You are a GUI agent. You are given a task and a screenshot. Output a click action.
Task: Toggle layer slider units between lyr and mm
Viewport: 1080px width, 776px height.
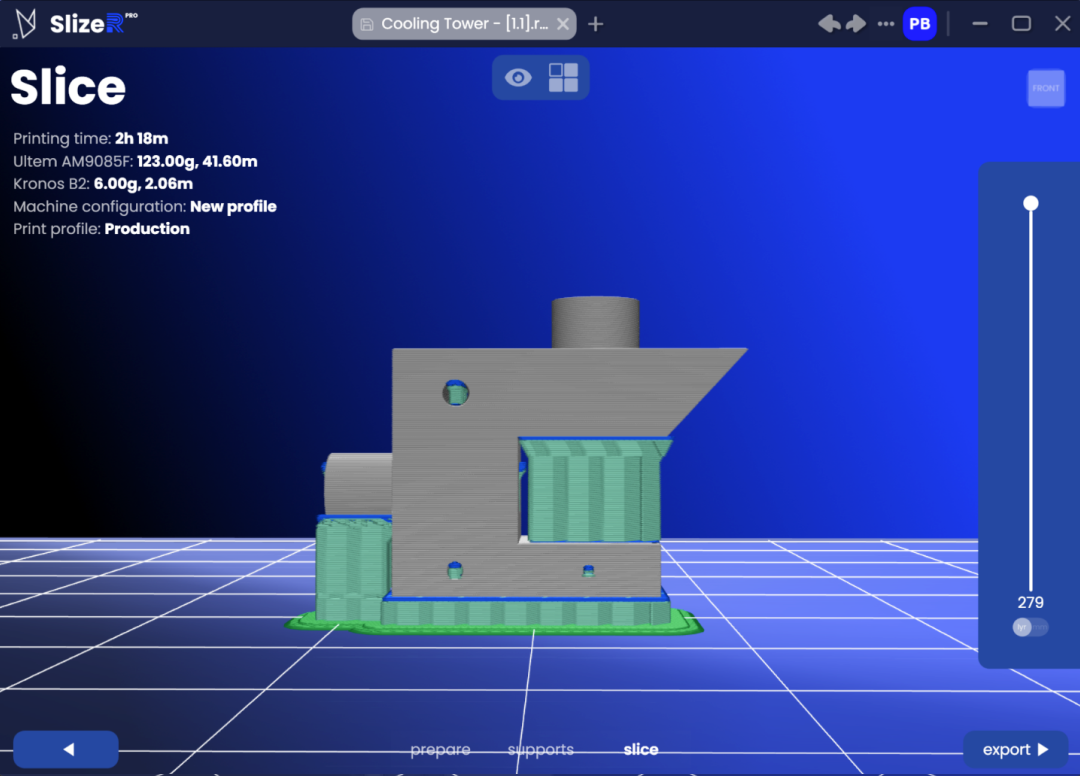coord(1030,627)
